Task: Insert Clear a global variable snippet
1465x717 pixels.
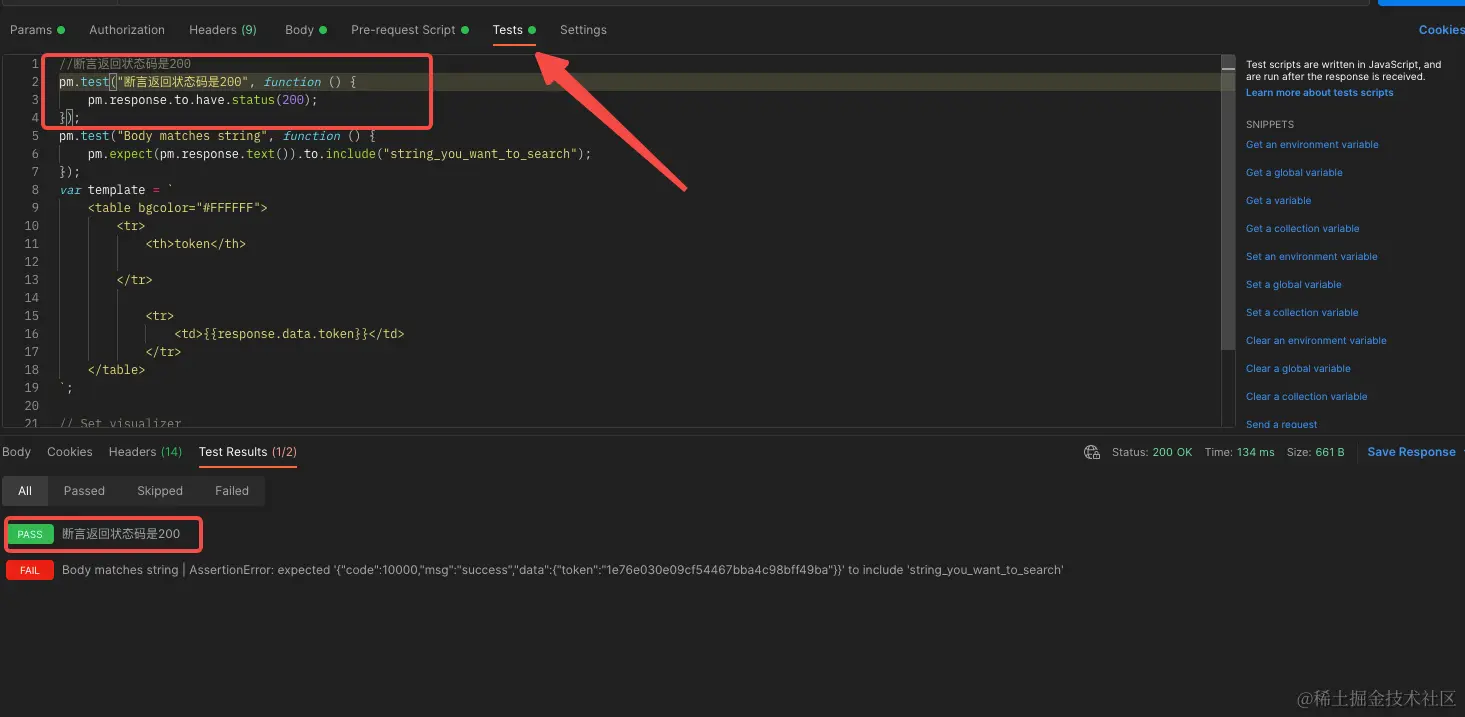Action: pyautogui.click(x=1298, y=369)
